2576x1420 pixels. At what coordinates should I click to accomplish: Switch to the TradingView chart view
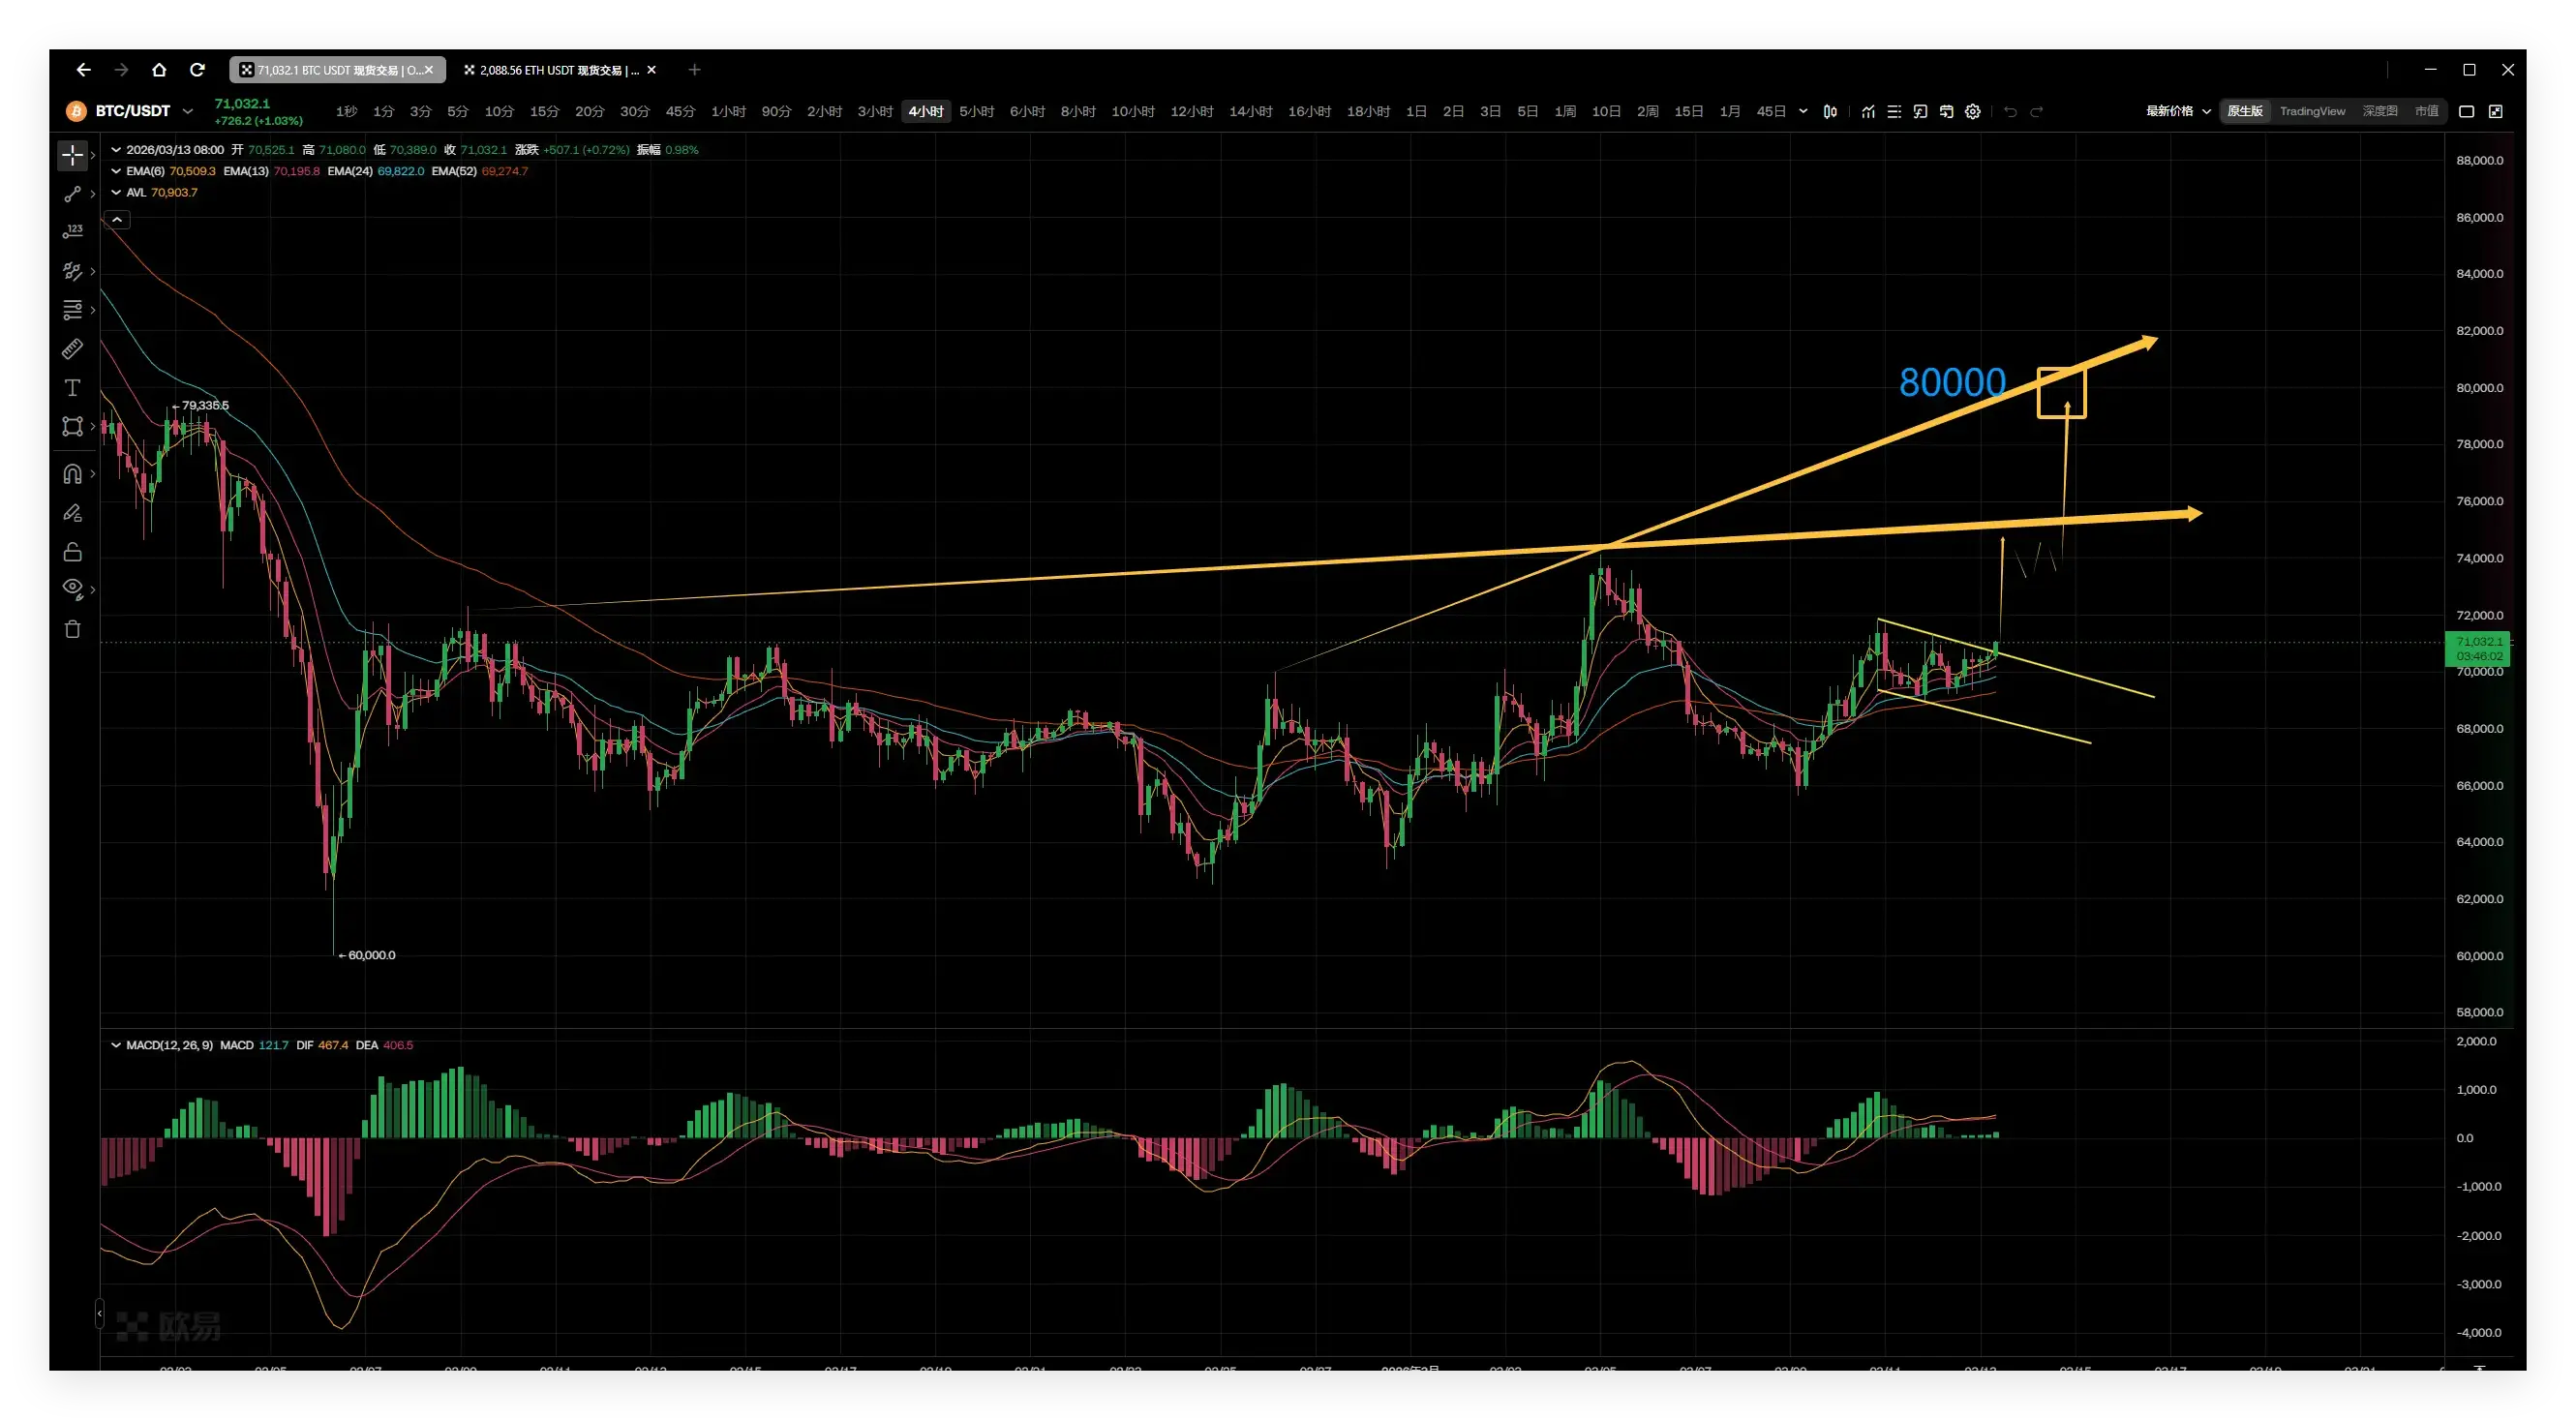click(2311, 111)
